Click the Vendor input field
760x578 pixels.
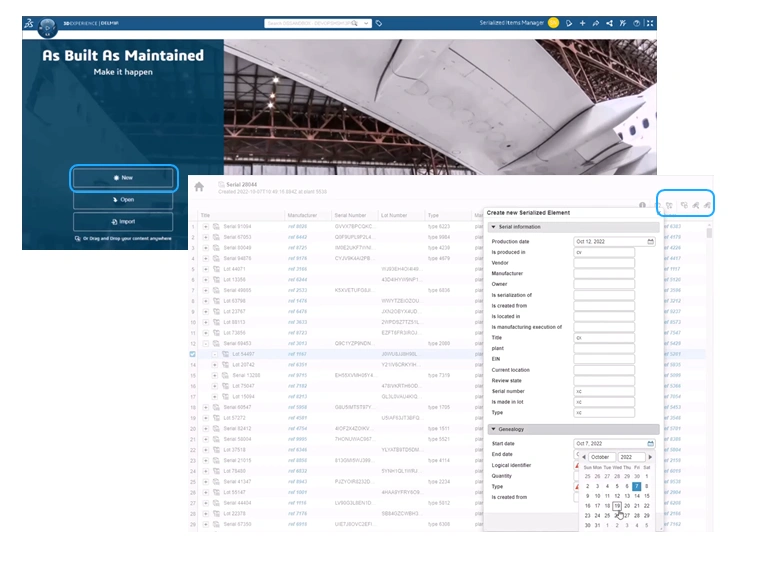click(604, 263)
